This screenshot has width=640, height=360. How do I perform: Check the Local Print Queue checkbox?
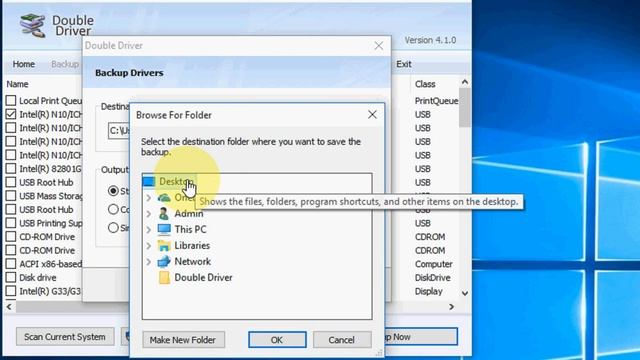tap(11, 100)
